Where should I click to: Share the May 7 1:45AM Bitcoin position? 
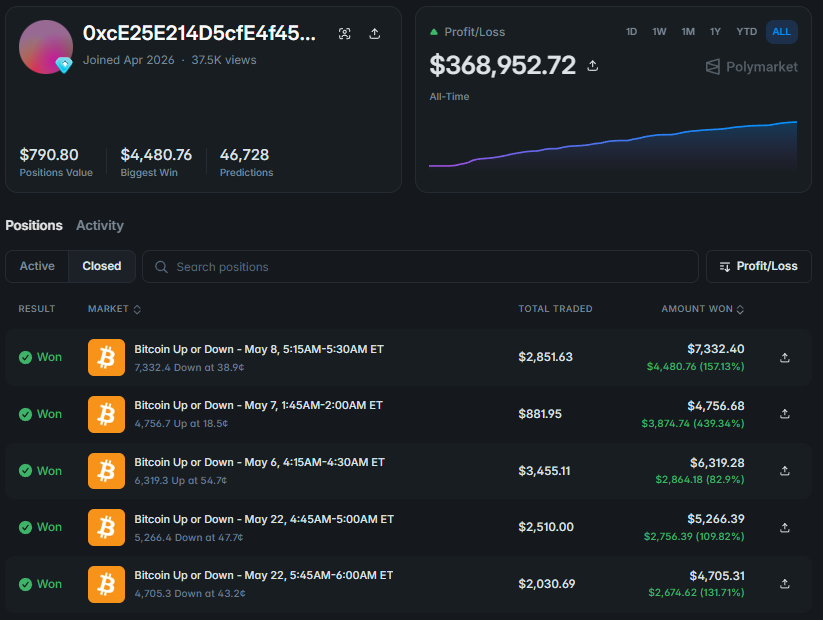[x=785, y=414]
